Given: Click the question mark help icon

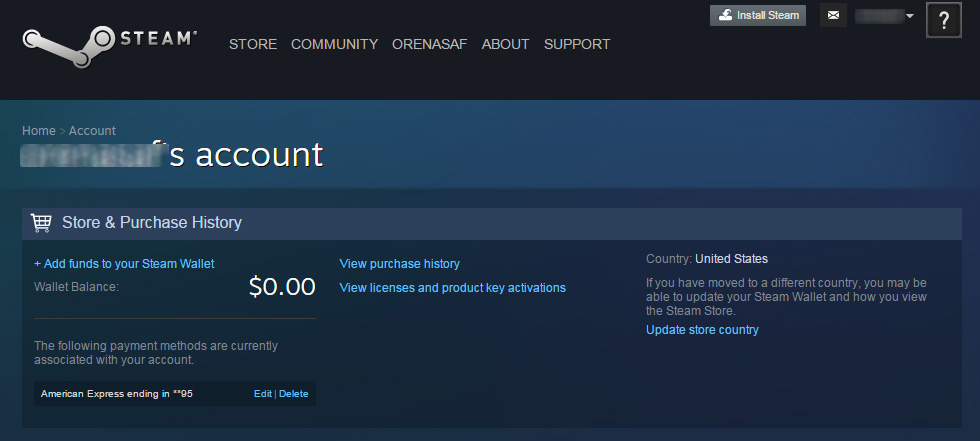Looking at the screenshot, I should click(944, 21).
